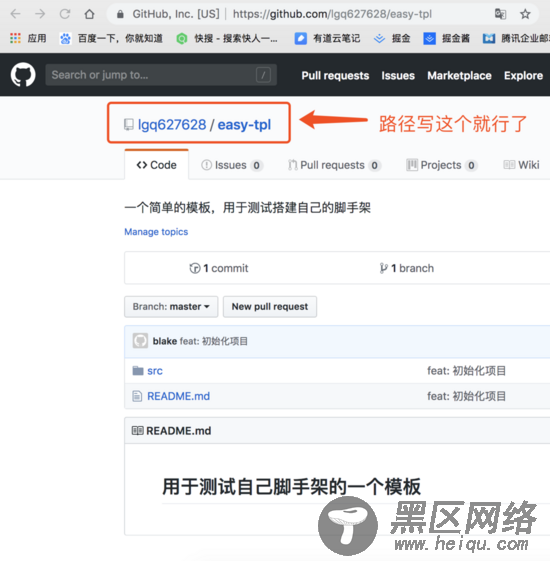Click the slash shortcut icon in search box

[263, 75]
